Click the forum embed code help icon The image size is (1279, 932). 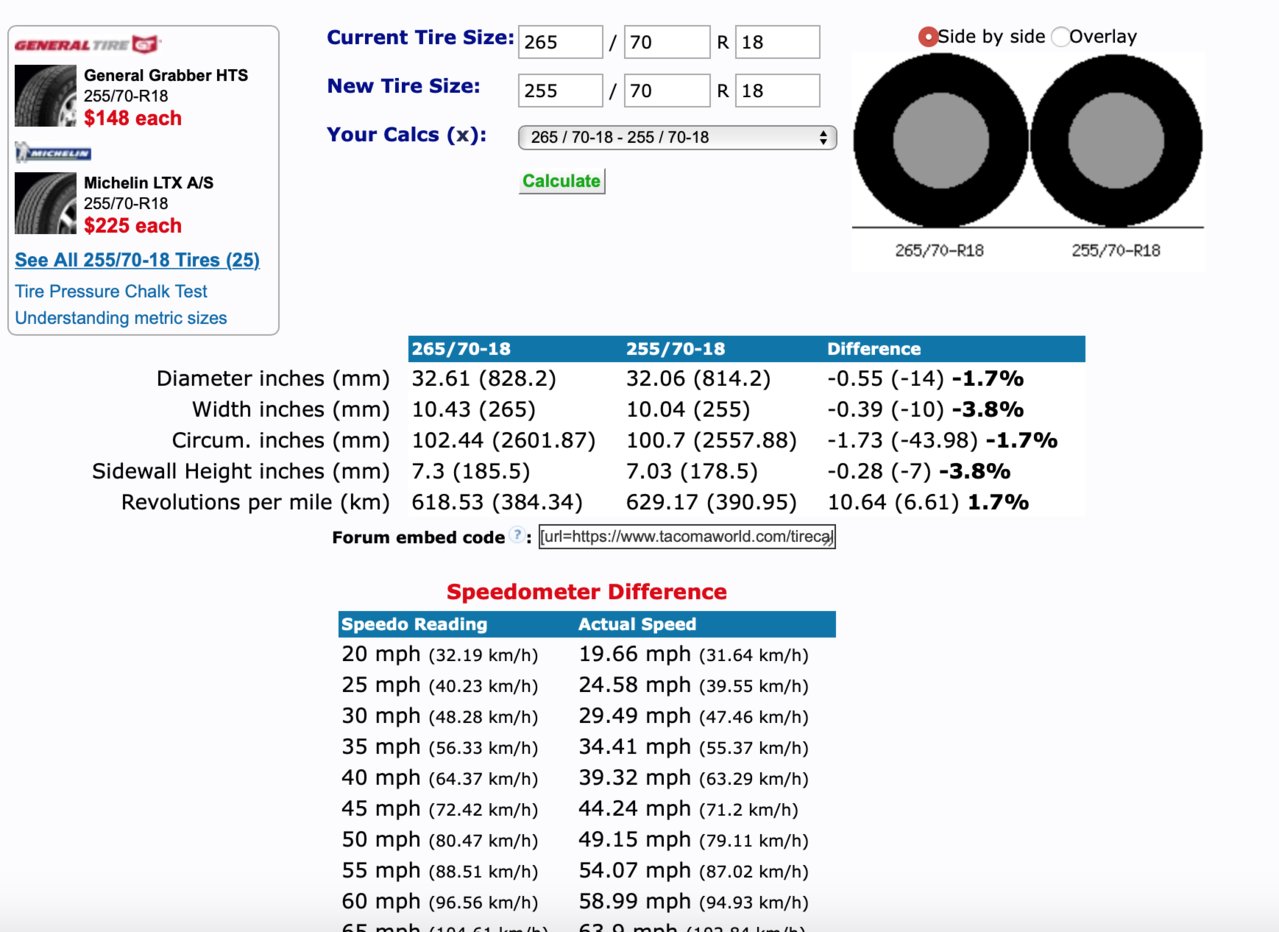516,536
